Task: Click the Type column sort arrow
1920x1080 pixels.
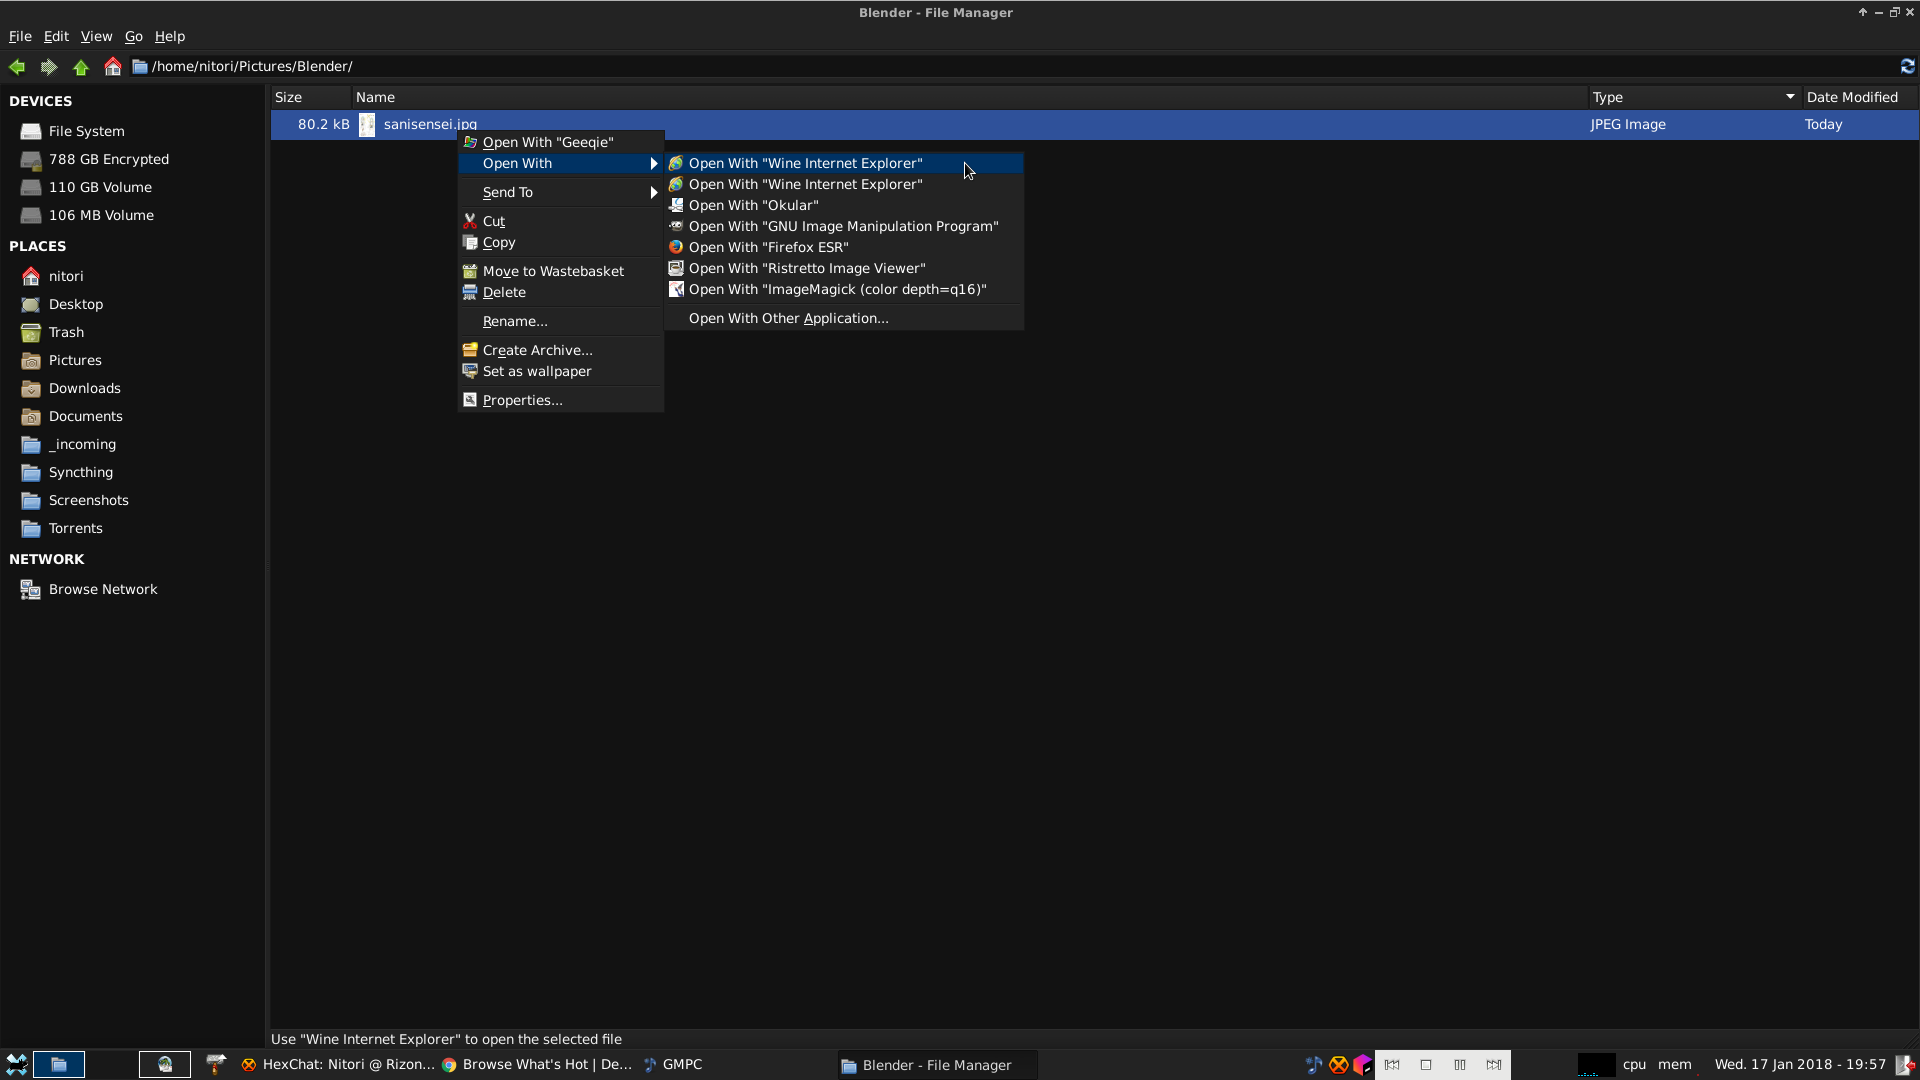Action: (1789, 97)
